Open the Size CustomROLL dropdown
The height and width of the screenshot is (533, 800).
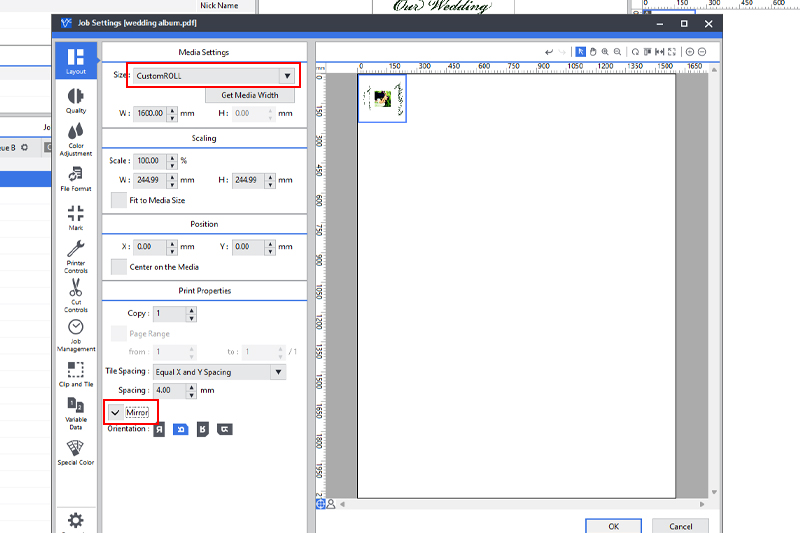point(287,76)
